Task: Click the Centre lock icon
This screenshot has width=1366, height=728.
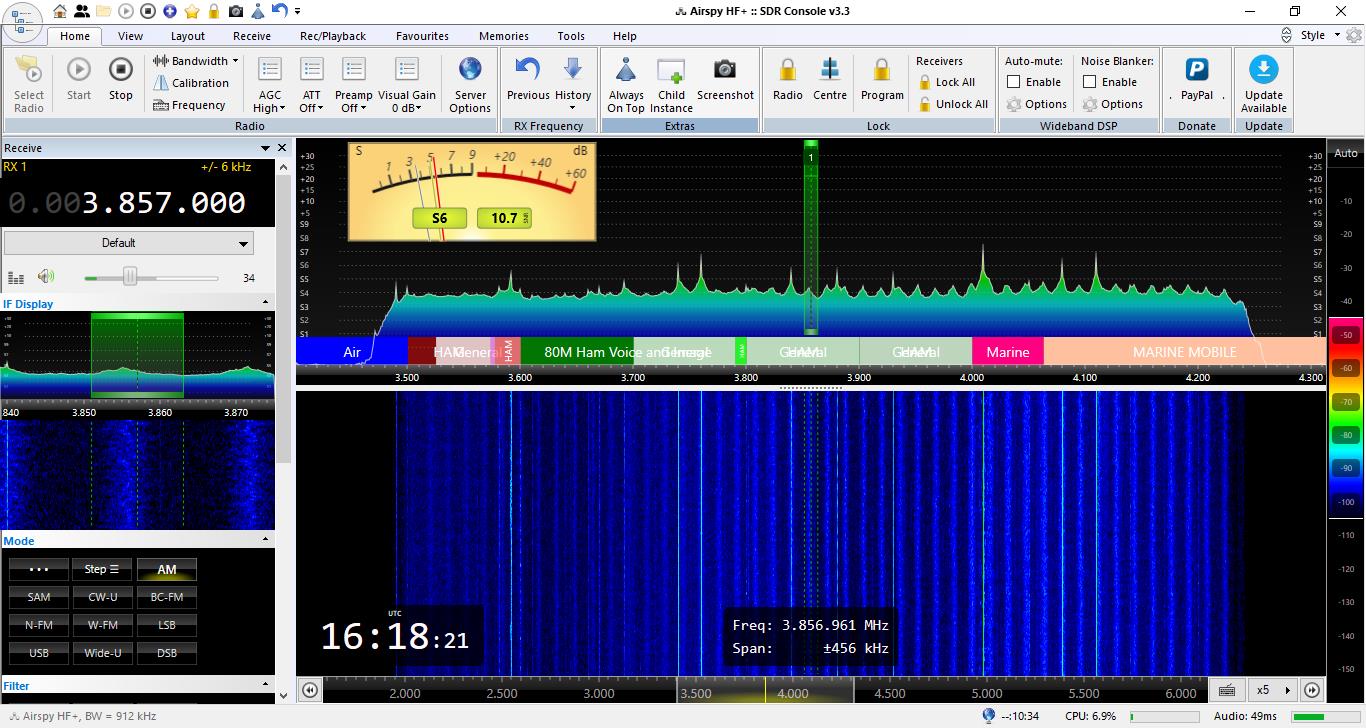Action: pos(830,70)
